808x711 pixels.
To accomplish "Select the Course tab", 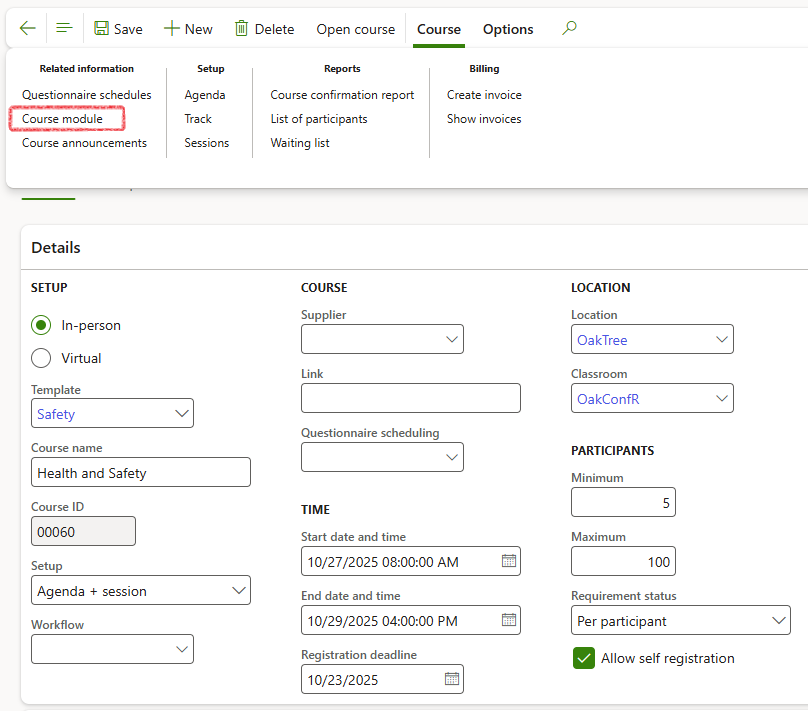I will [x=439, y=29].
